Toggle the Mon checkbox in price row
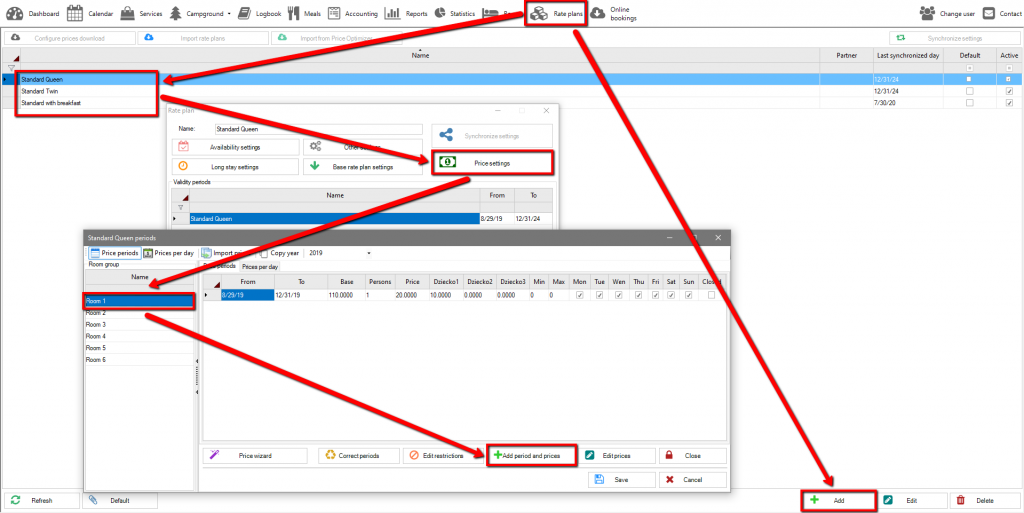Image resolution: width=1024 pixels, height=513 pixels. [579, 295]
